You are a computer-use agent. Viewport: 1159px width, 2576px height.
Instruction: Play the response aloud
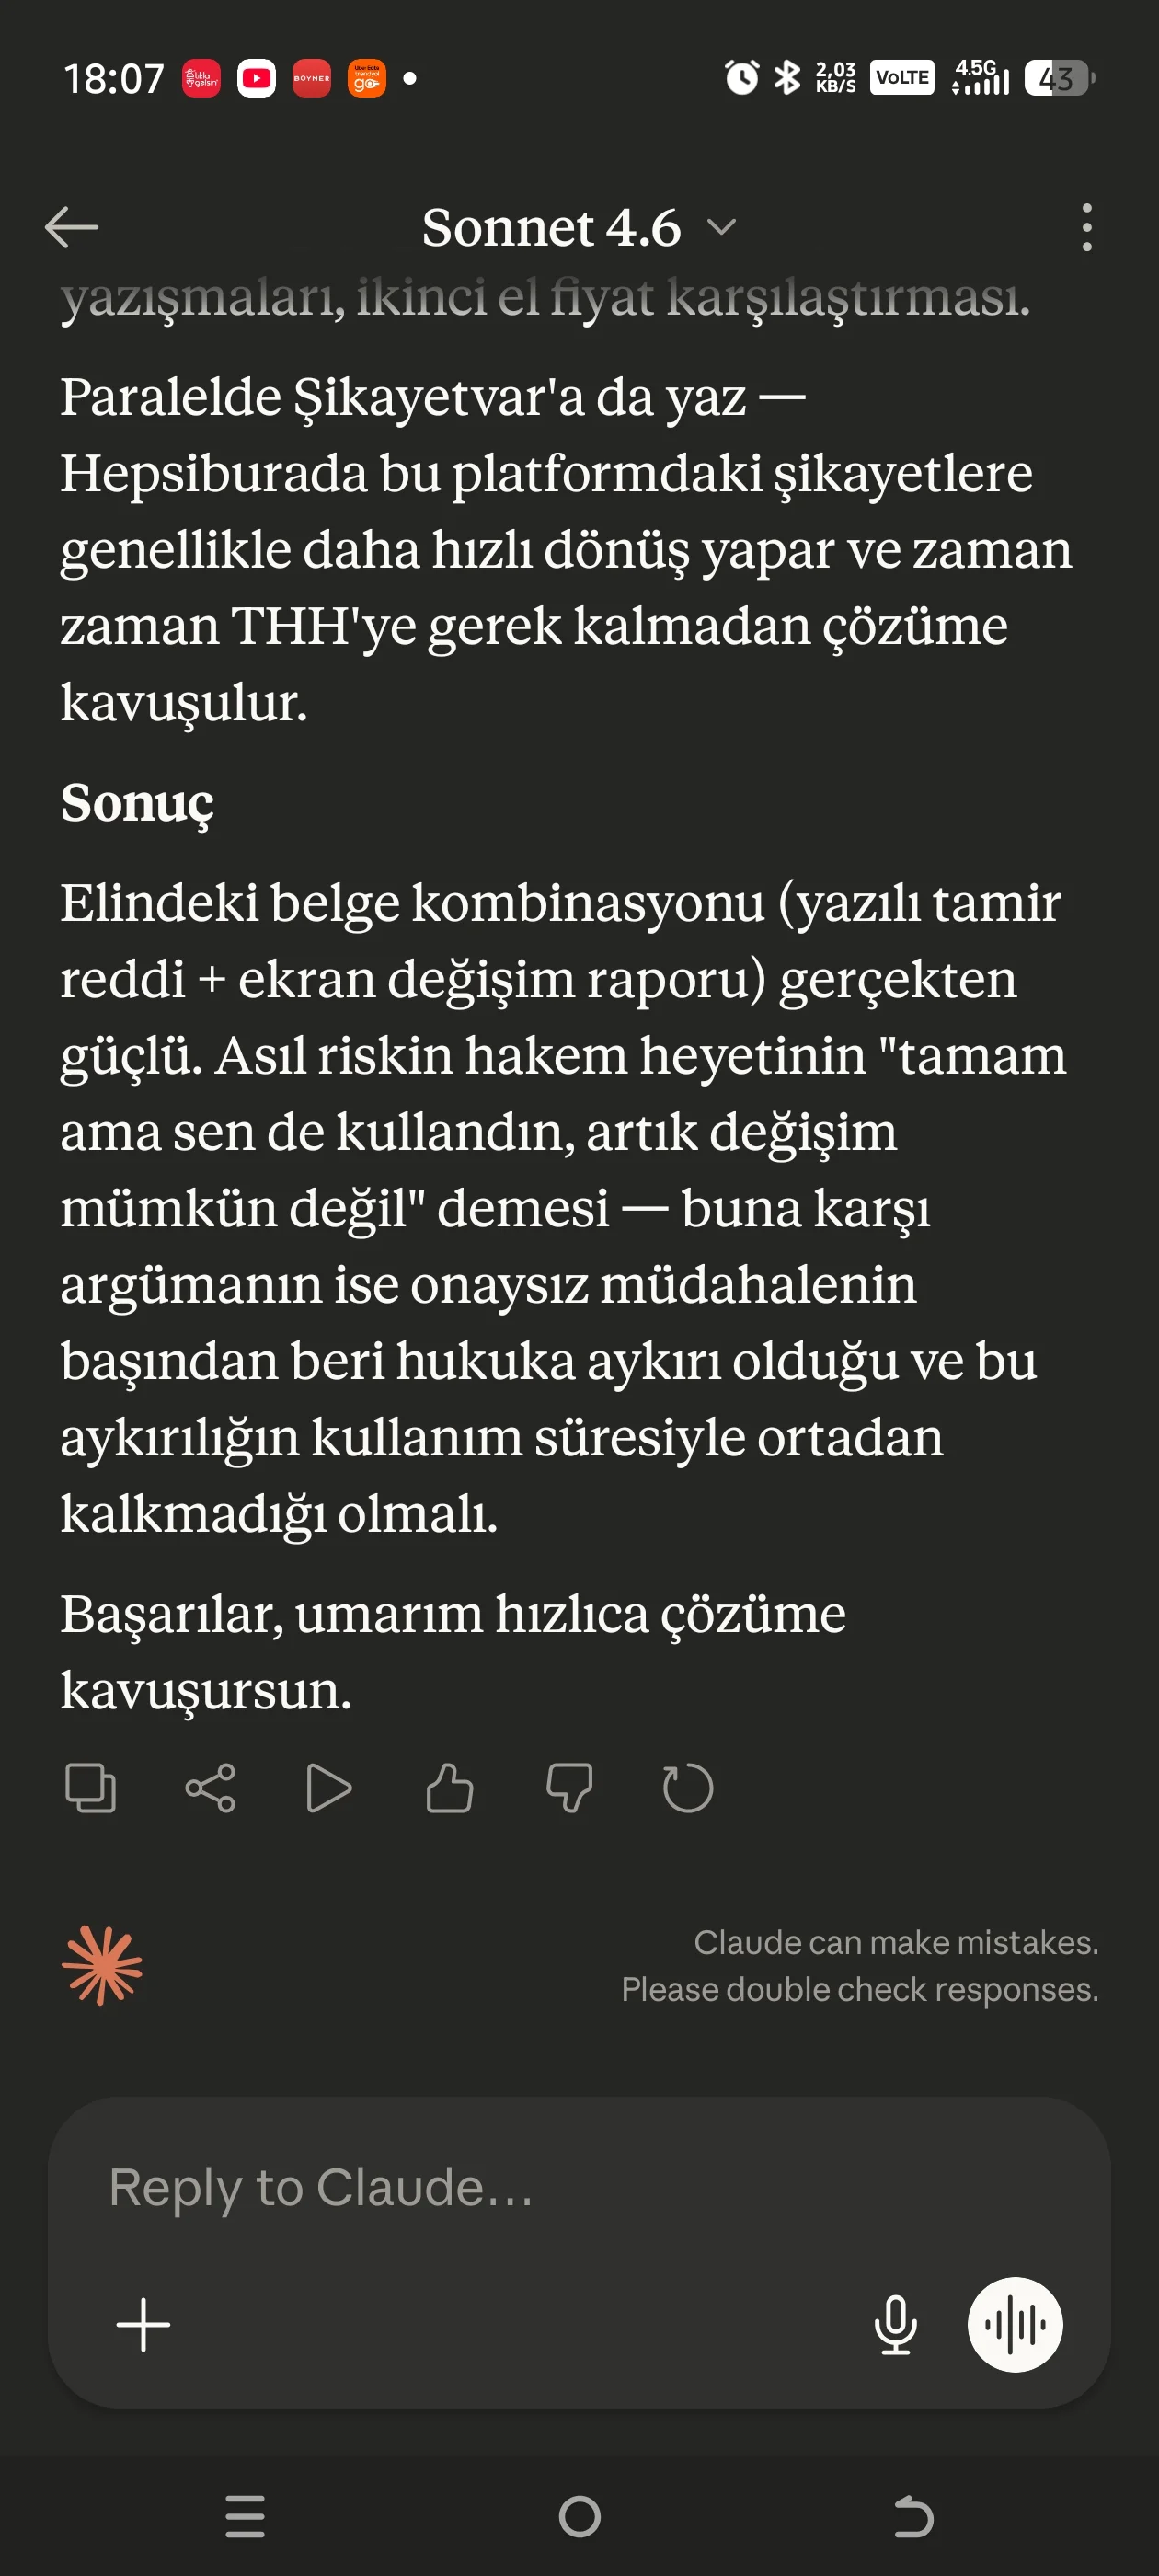pyautogui.click(x=329, y=1788)
